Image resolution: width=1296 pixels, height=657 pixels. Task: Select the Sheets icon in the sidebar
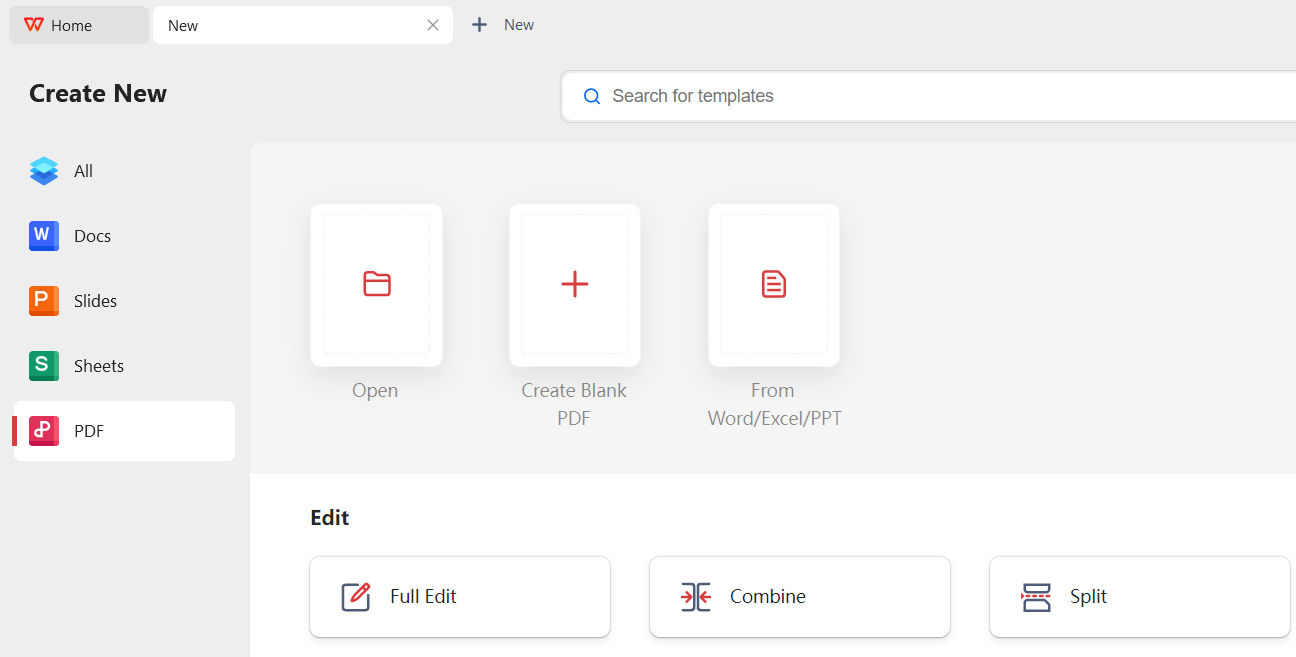pyautogui.click(x=43, y=365)
